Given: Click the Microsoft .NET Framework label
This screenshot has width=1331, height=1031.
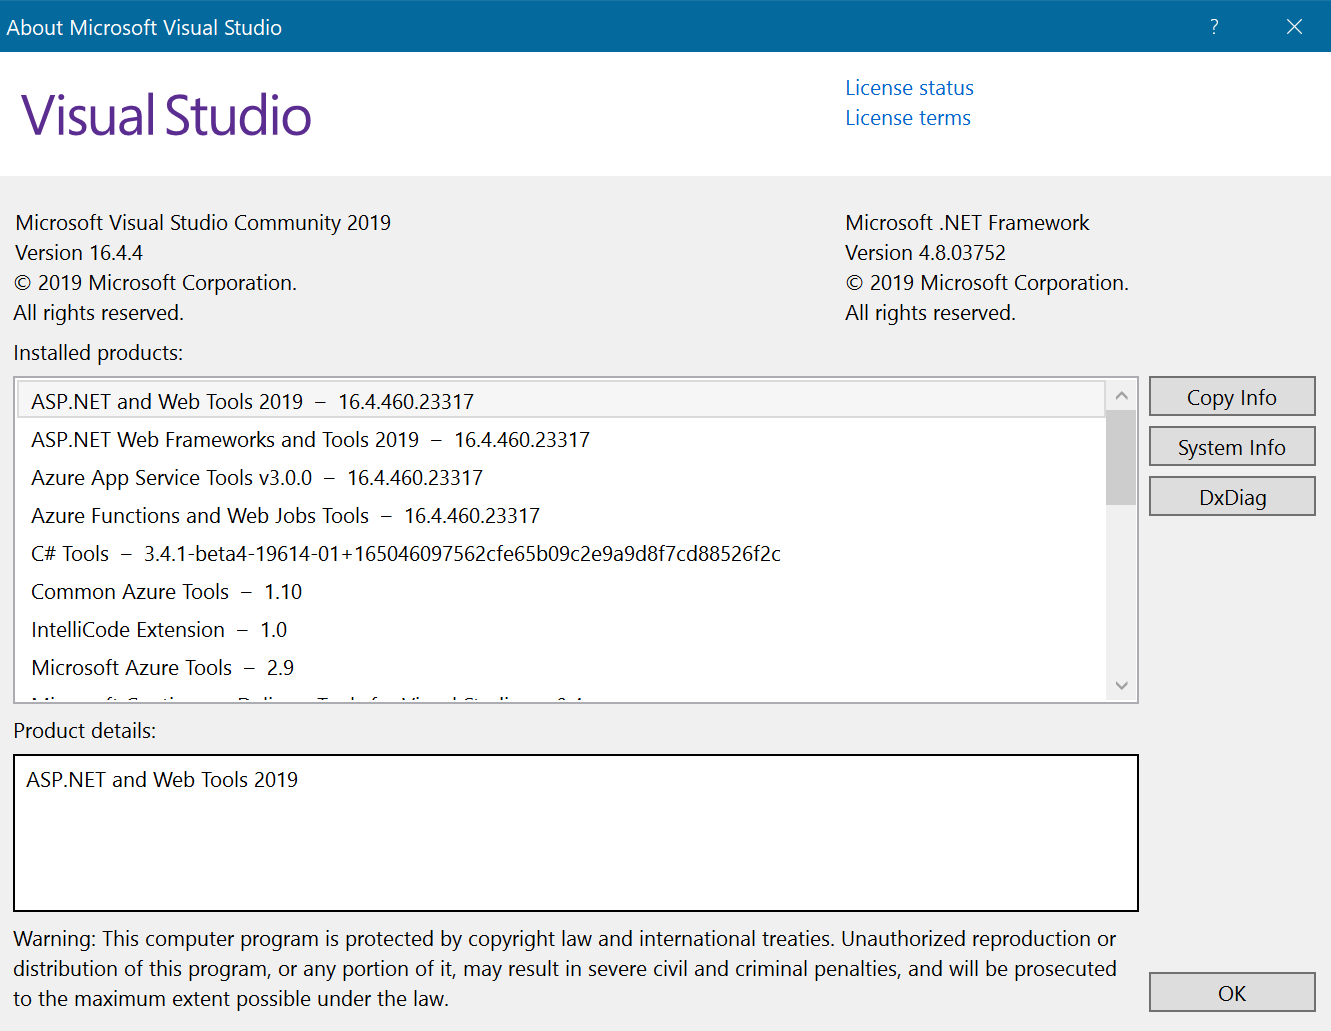Looking at the screenshot, I should [x=967, y=223].
